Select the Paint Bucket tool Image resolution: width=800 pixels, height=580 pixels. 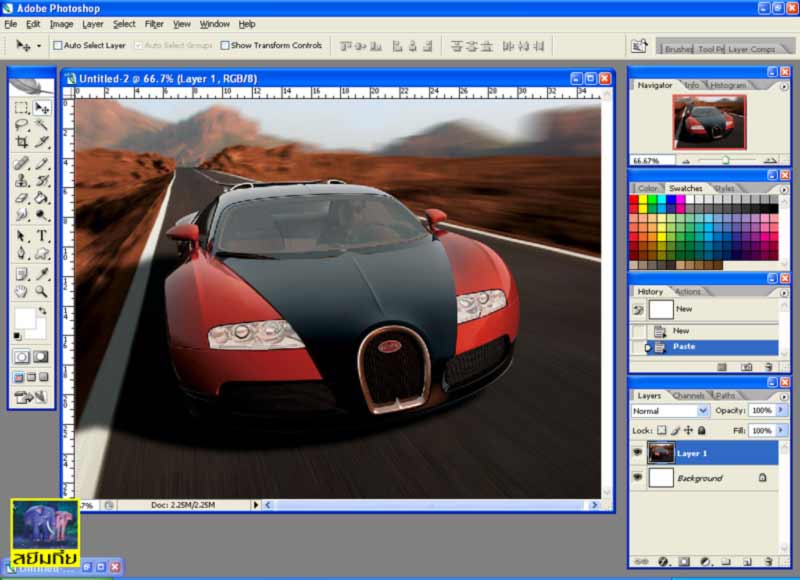[x=41, y=197]
